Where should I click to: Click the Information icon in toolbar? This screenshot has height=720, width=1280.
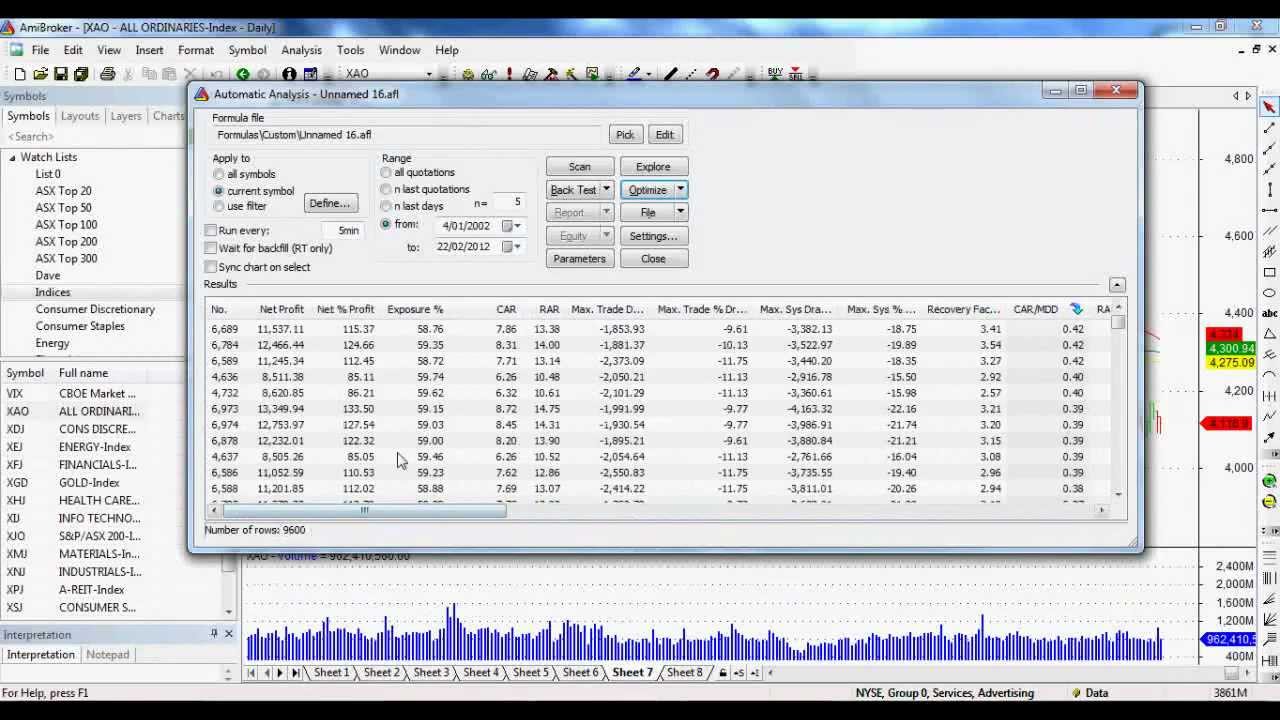pyautogui.click(x=289, y=74)
